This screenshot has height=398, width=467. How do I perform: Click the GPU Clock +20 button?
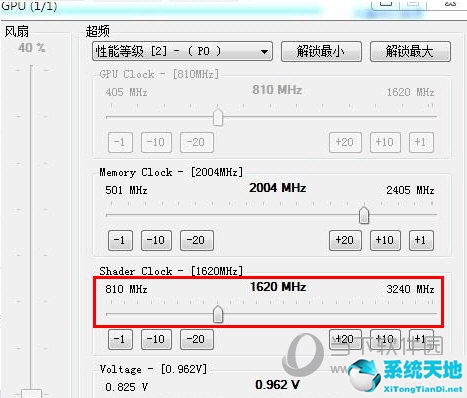tap(345, 142)
